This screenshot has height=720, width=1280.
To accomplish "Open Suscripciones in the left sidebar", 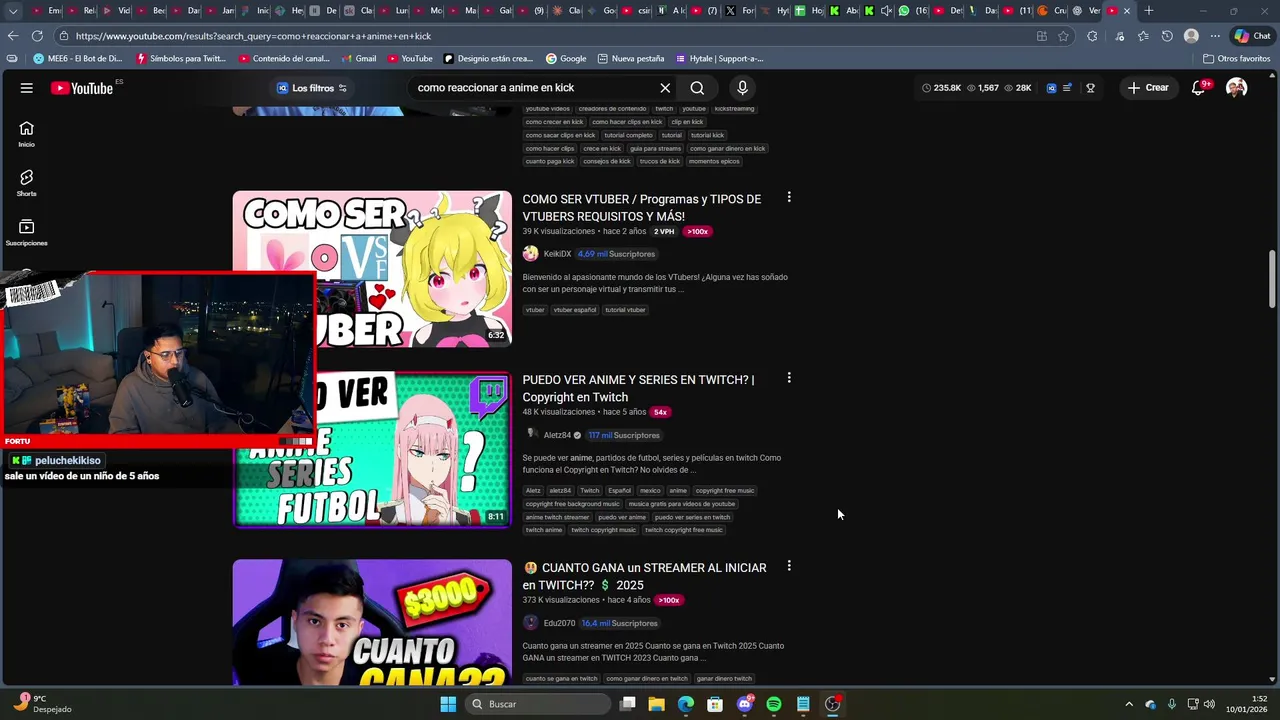I will pyautogui.click(x=26, y=232).
